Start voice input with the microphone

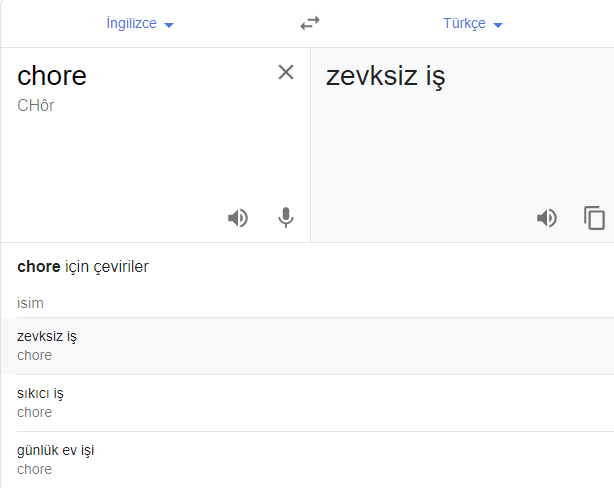pos(286,218)
